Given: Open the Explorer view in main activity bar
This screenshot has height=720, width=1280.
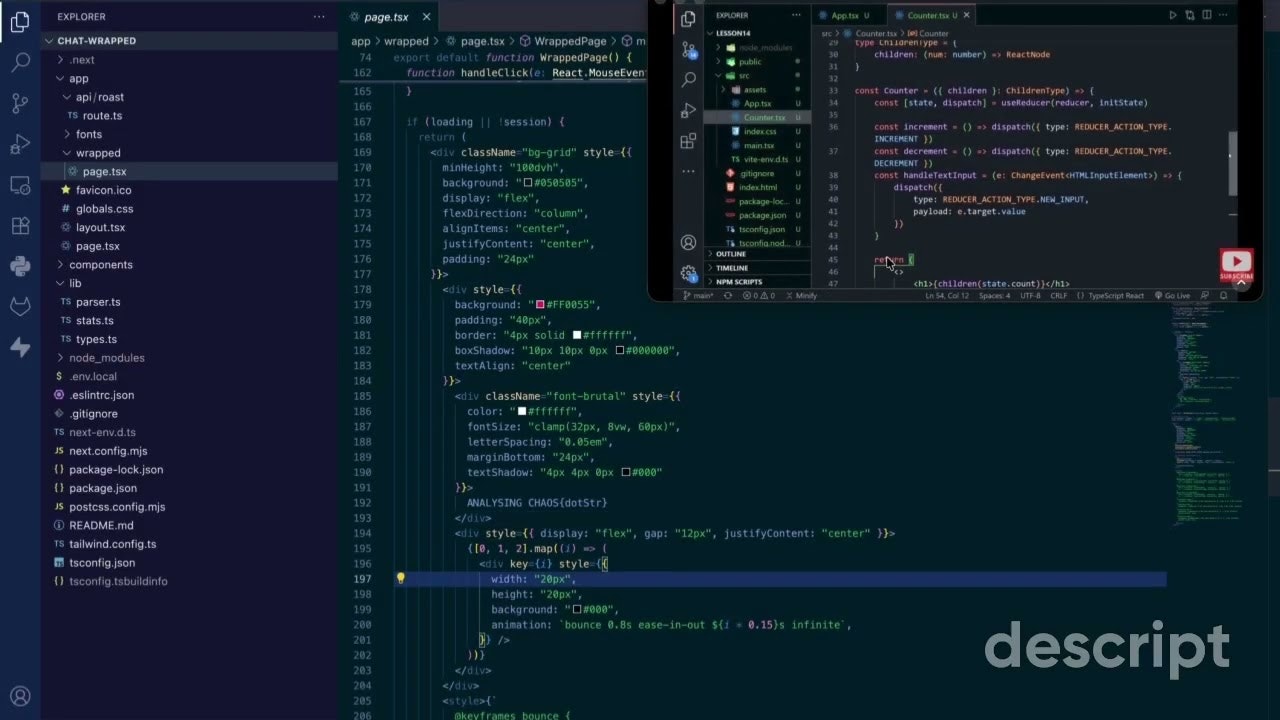Looking at the screenshot, I should [20, 22].
